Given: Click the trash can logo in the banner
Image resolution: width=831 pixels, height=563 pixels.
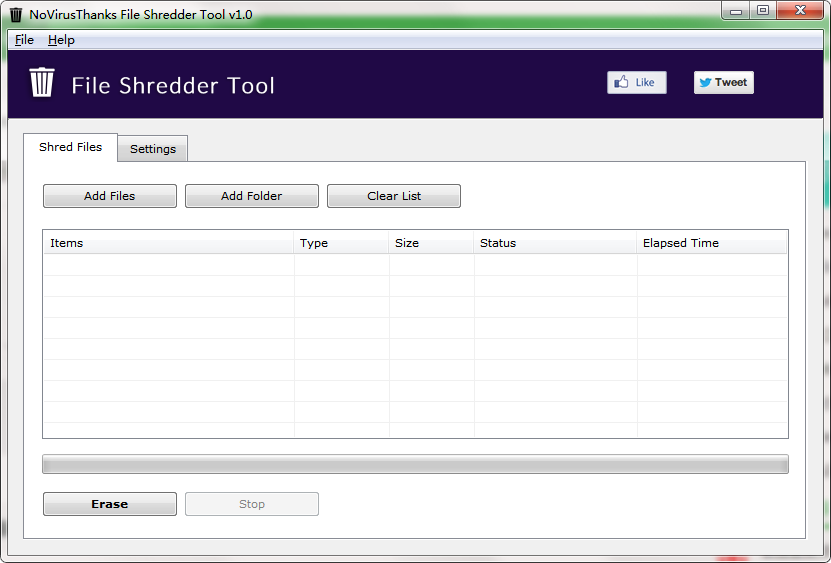Looking at the screenshot, I should (41, 82).
